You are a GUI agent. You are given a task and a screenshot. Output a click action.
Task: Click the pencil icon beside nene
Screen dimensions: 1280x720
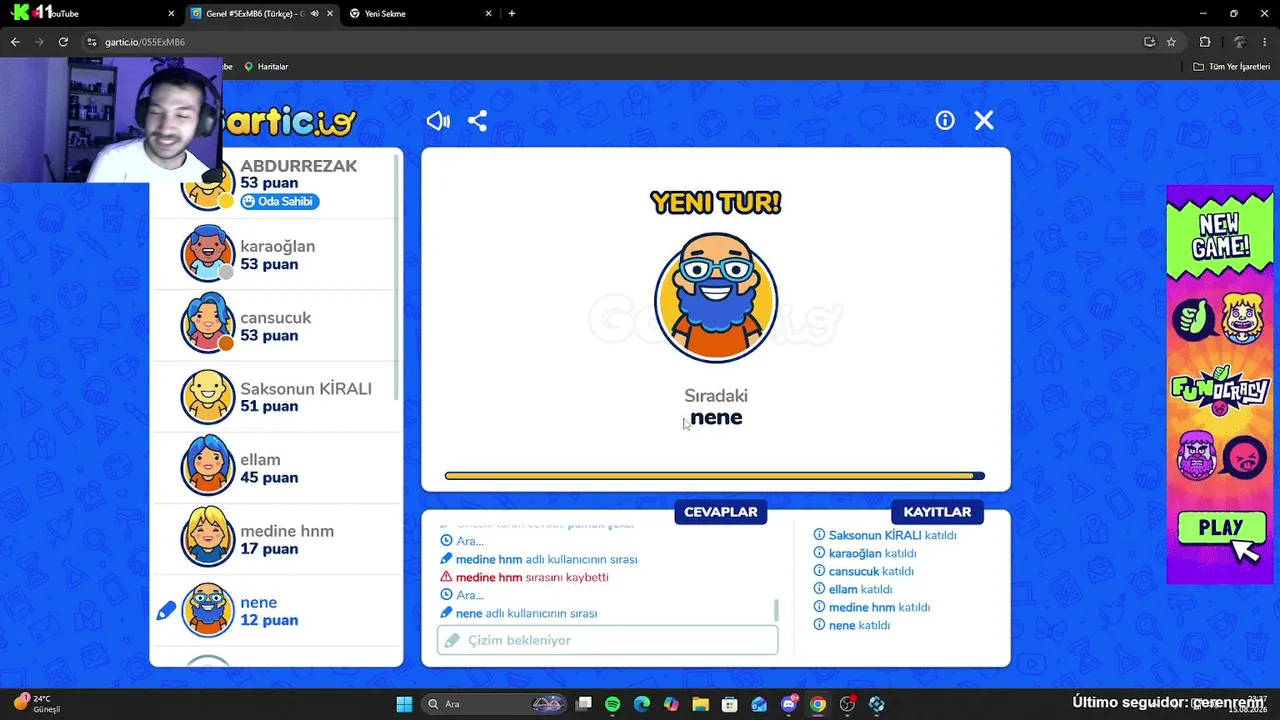click(x=166, y=610)
